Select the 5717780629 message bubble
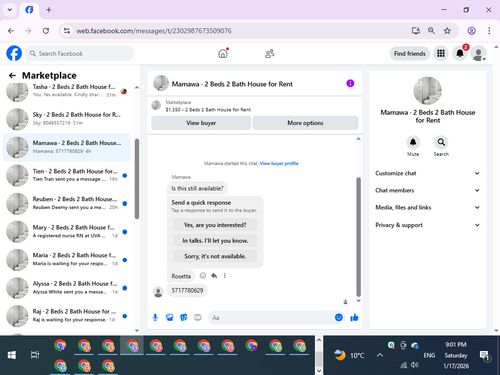The width and height of the screenshot is (500, 375). (187, 290)
